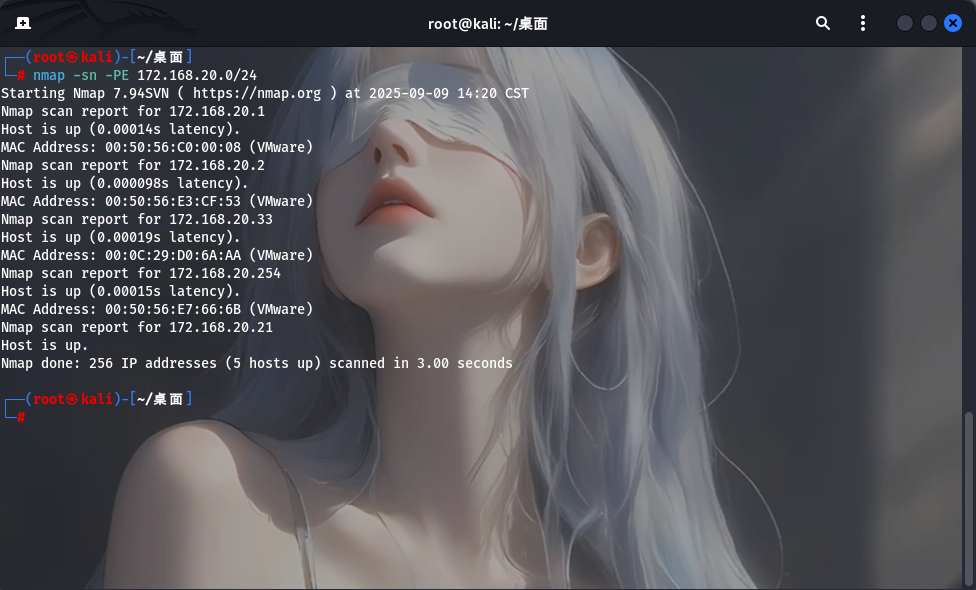
Task: Click scan report line for 172.168.20.254
Action: 141,274
